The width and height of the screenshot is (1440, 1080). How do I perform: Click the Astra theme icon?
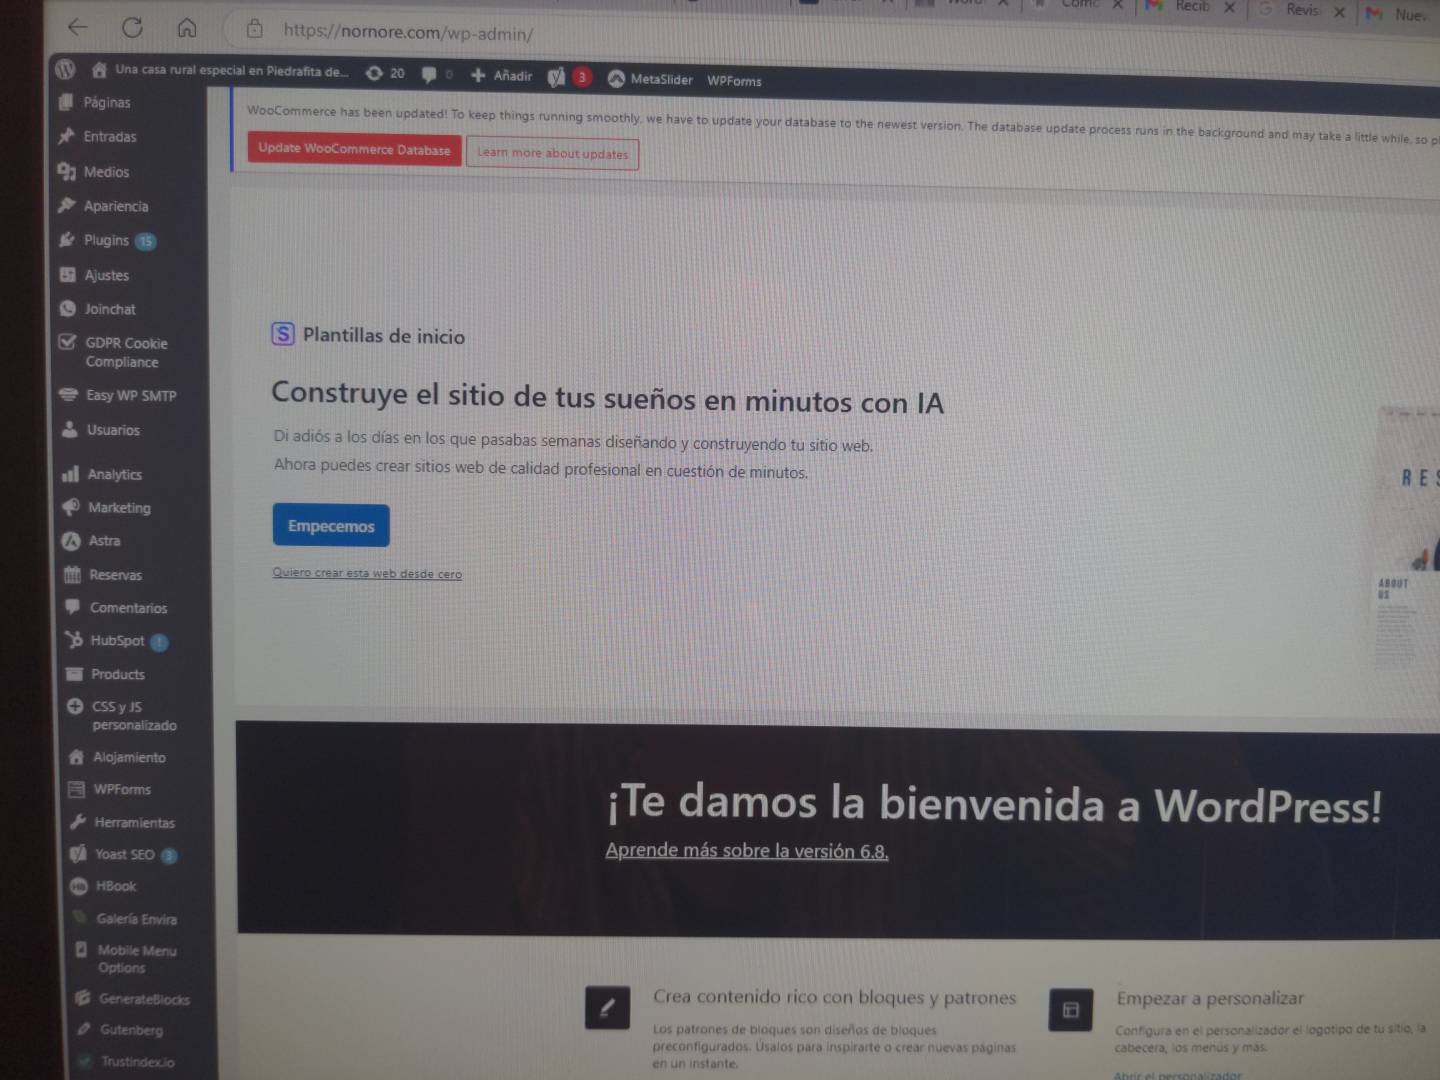click(71, 541)
